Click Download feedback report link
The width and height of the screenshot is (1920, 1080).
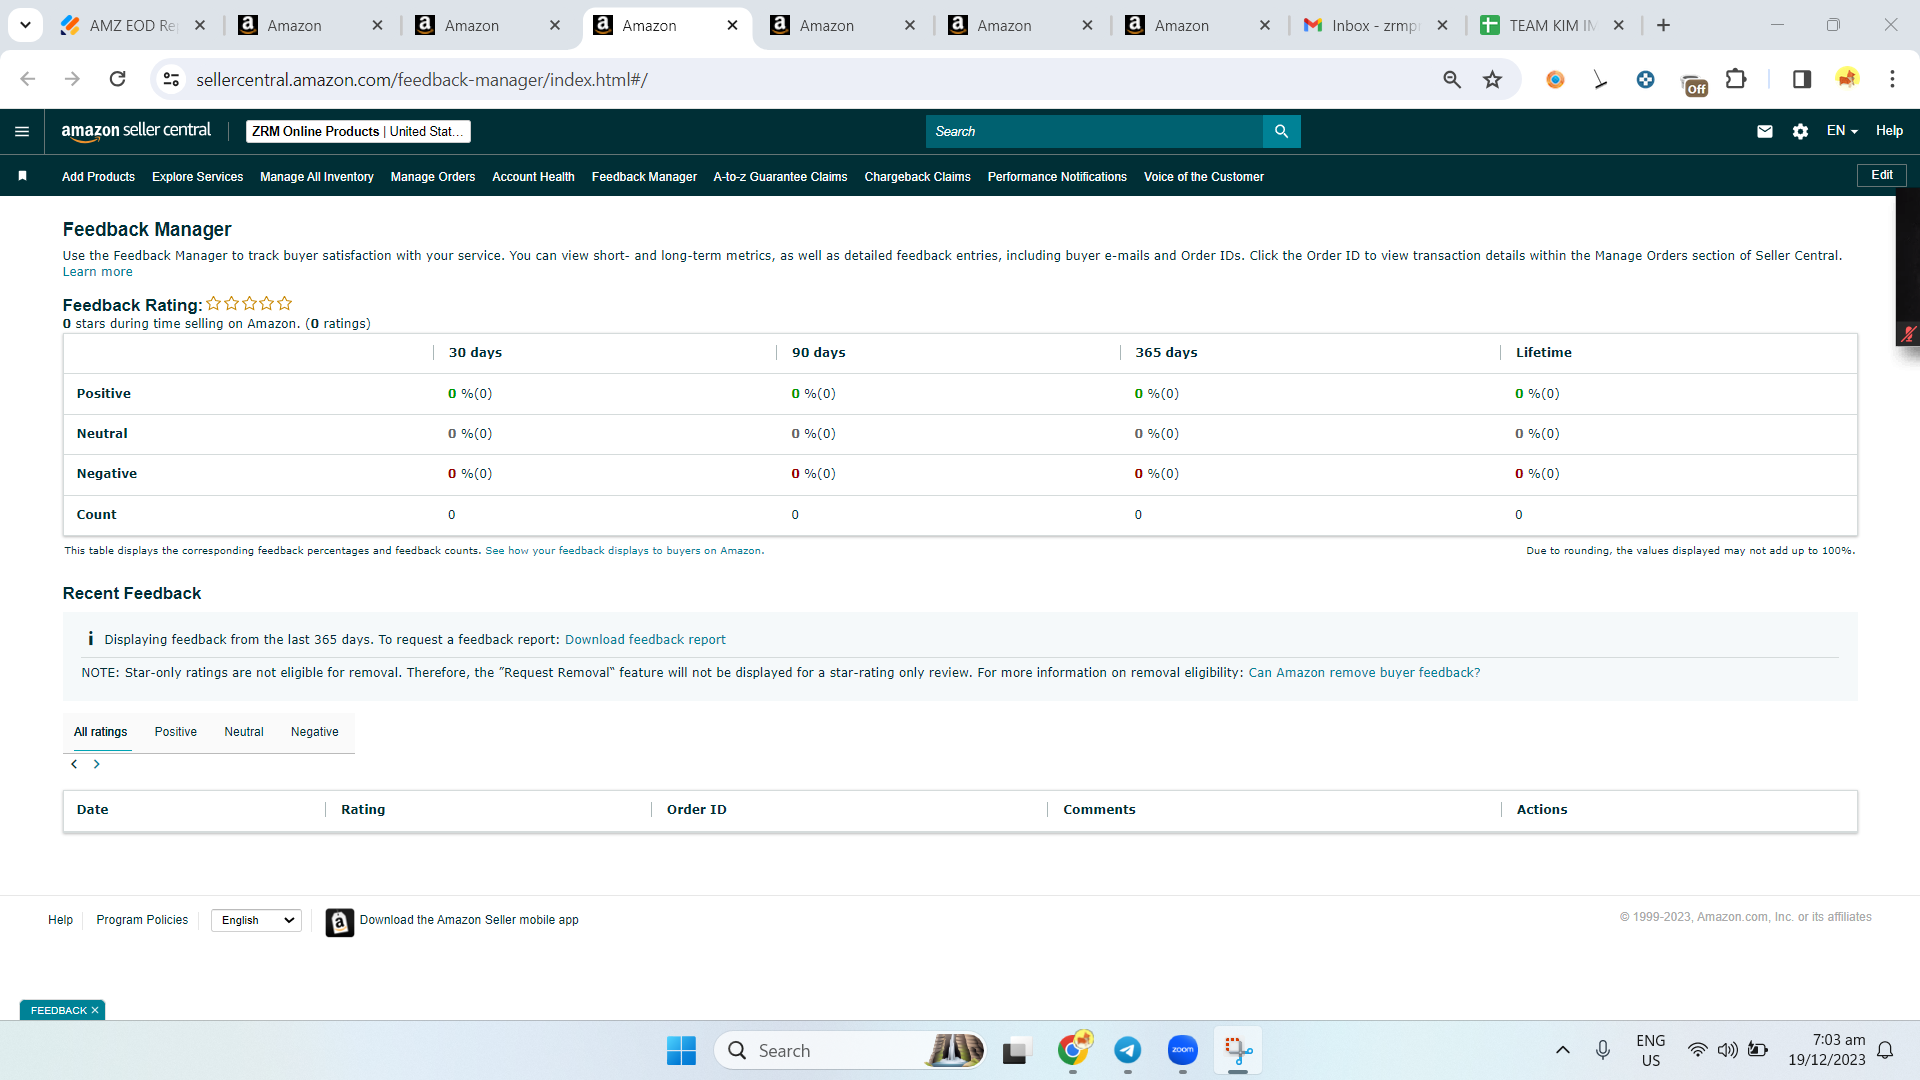tap(645, 640)
